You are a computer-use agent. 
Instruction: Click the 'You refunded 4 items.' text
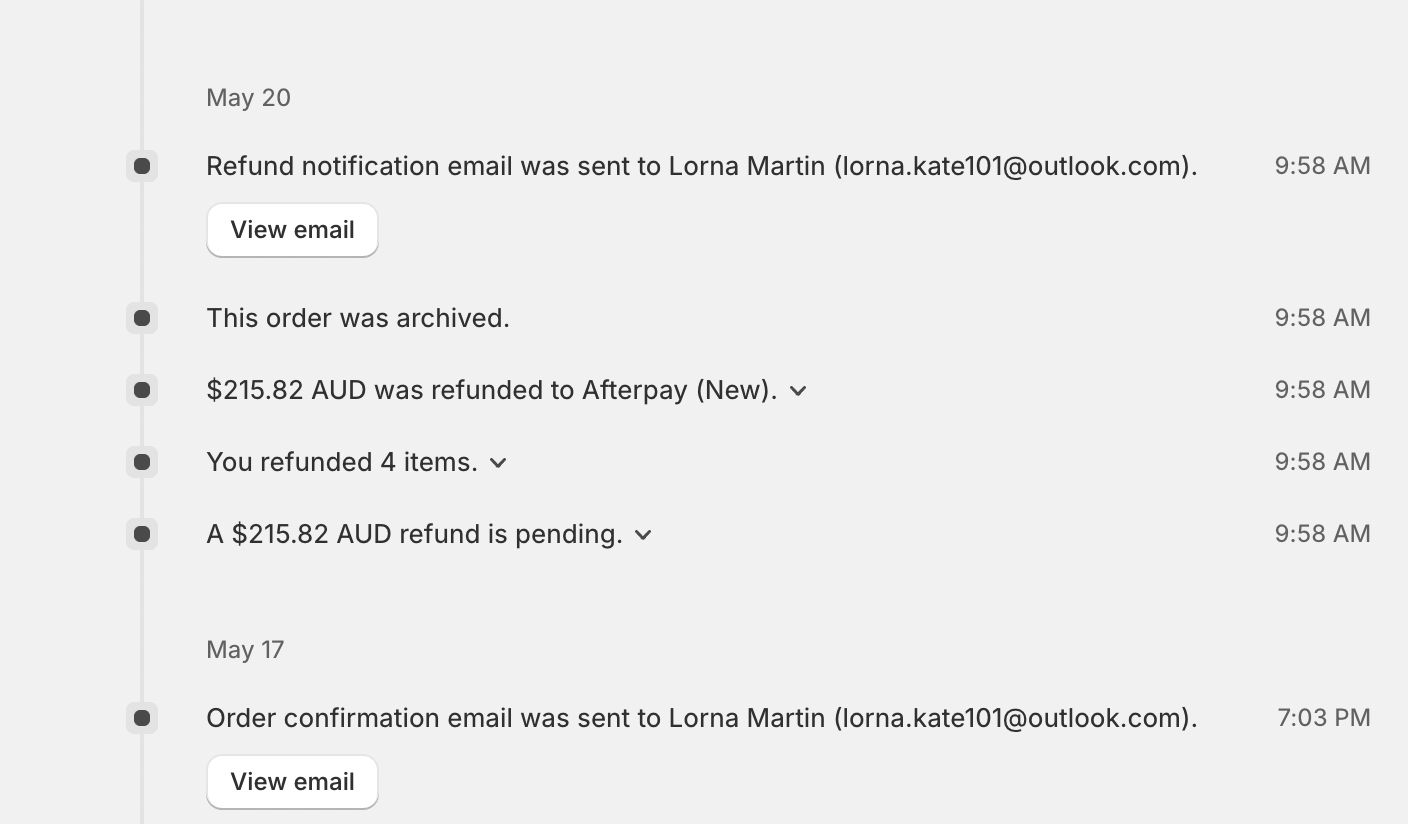(341, 462)
